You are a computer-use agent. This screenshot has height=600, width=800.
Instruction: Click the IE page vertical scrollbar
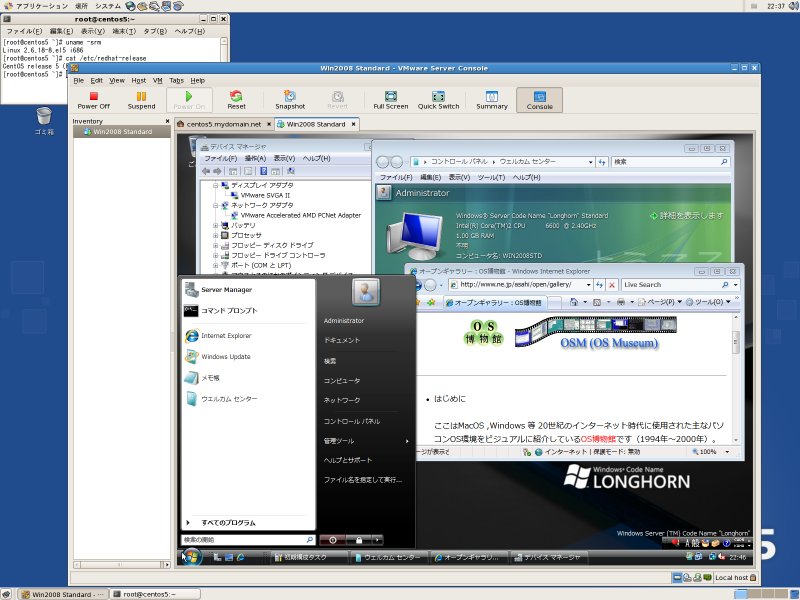[x=736, y=378]
